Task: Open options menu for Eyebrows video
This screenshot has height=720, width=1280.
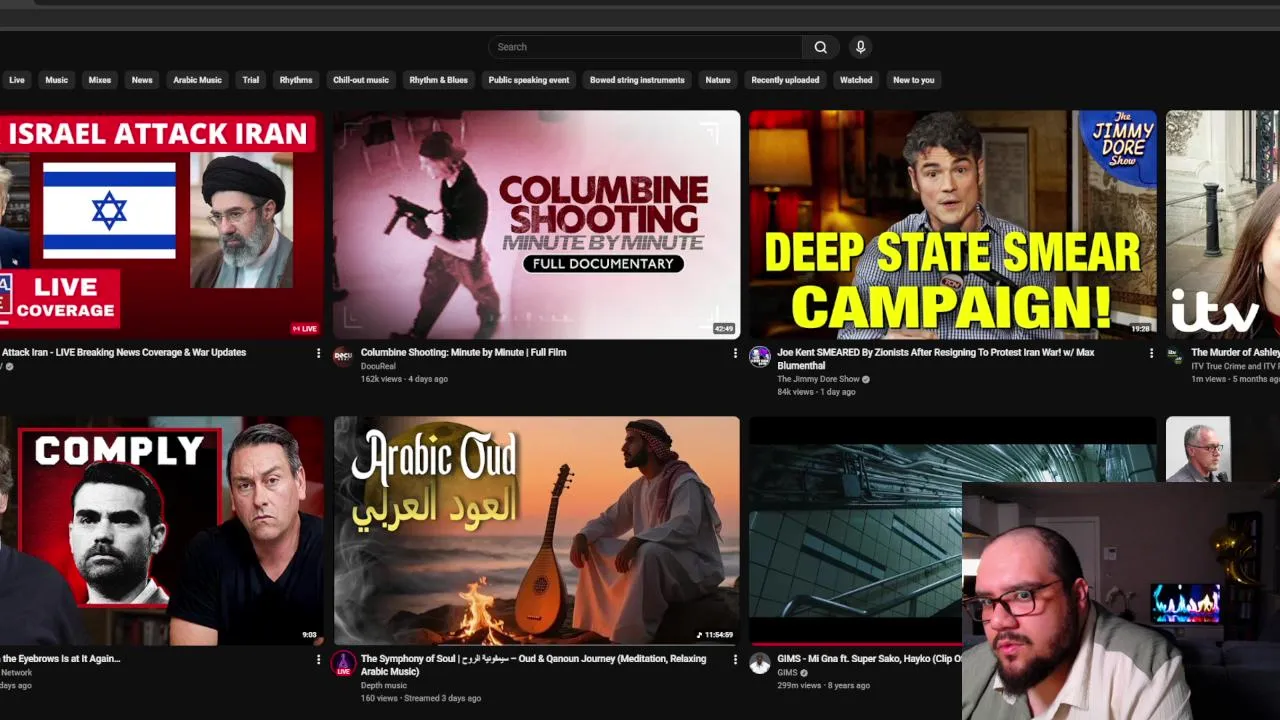Action: [319, 659]
